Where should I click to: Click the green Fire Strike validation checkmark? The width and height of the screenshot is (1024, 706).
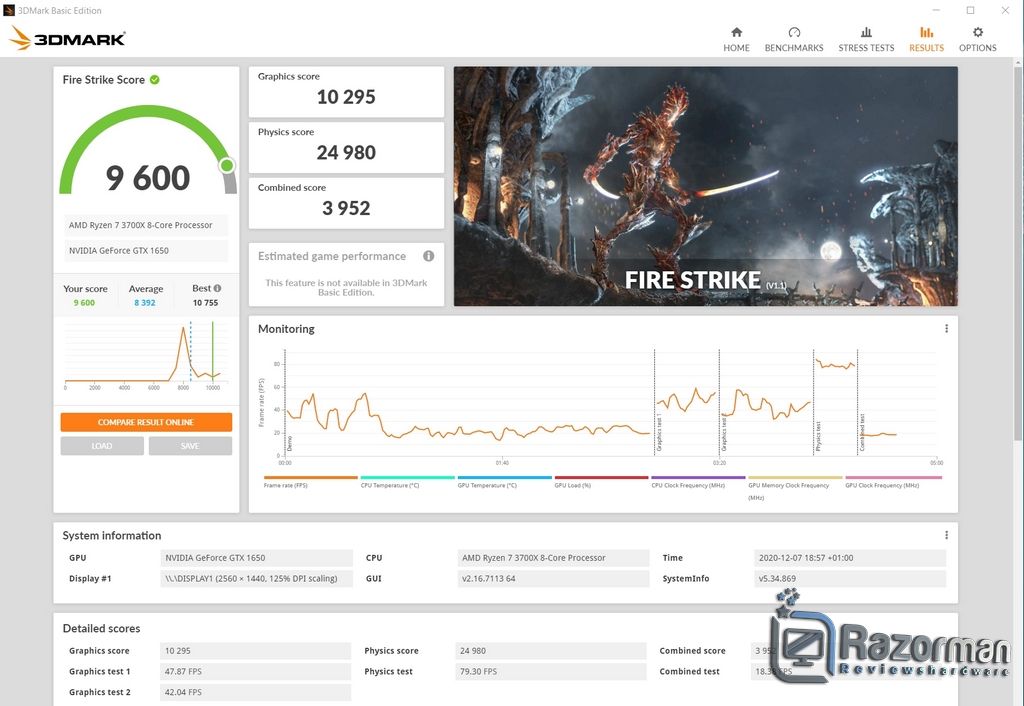155,80
